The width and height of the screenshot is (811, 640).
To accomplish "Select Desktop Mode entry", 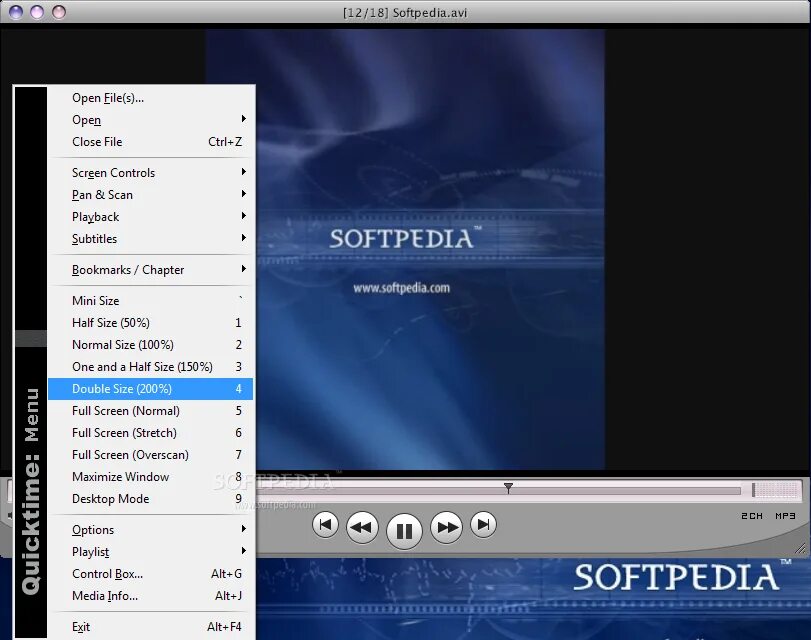I will click(151, 499).
